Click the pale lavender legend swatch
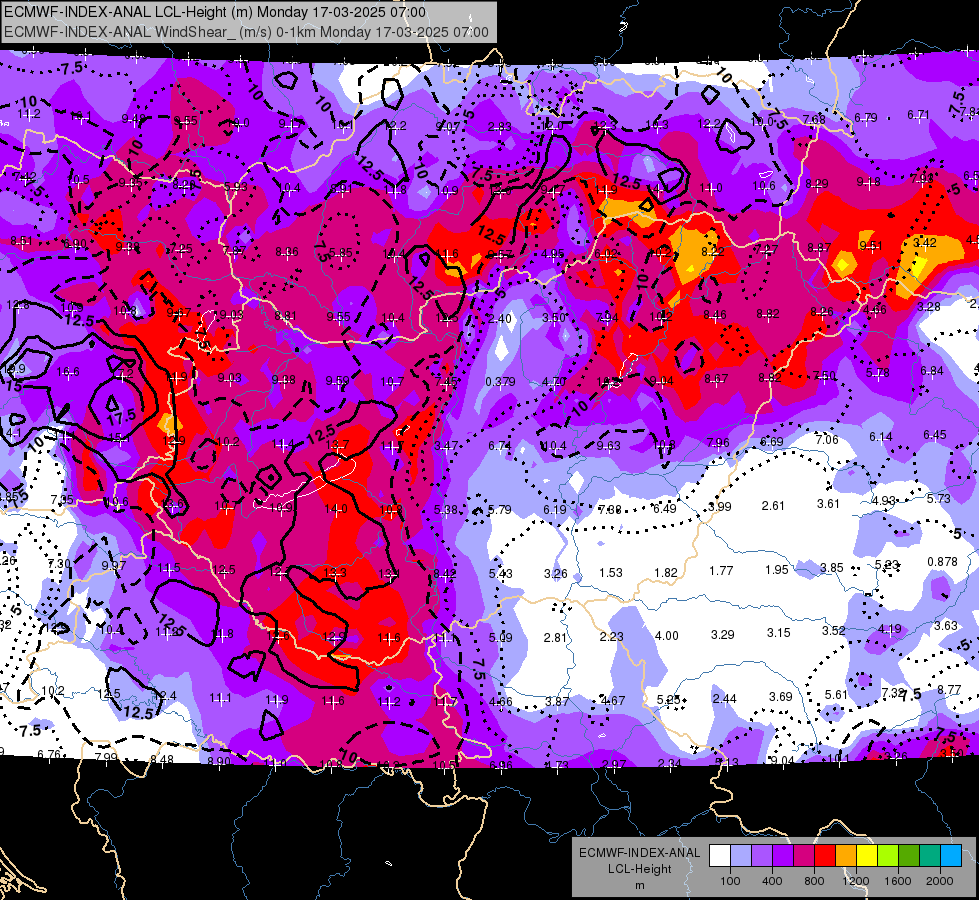Image resolution: width=979 pixels, height=900 pixels. click(741, 856)
